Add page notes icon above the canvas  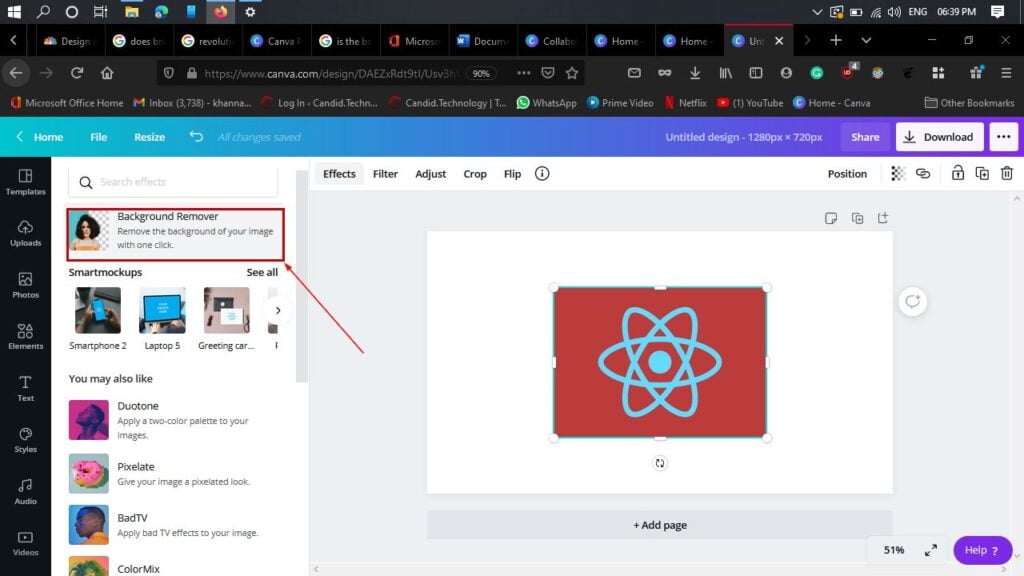(831, 218)
